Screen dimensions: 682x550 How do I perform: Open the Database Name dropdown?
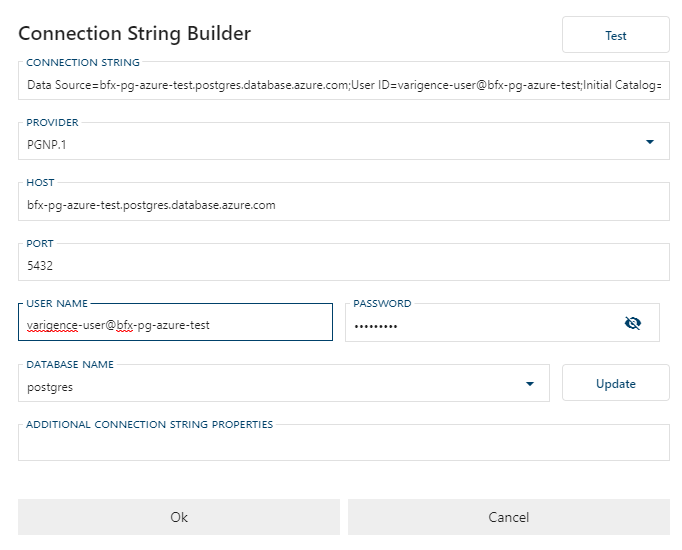[x=284, y=383]
